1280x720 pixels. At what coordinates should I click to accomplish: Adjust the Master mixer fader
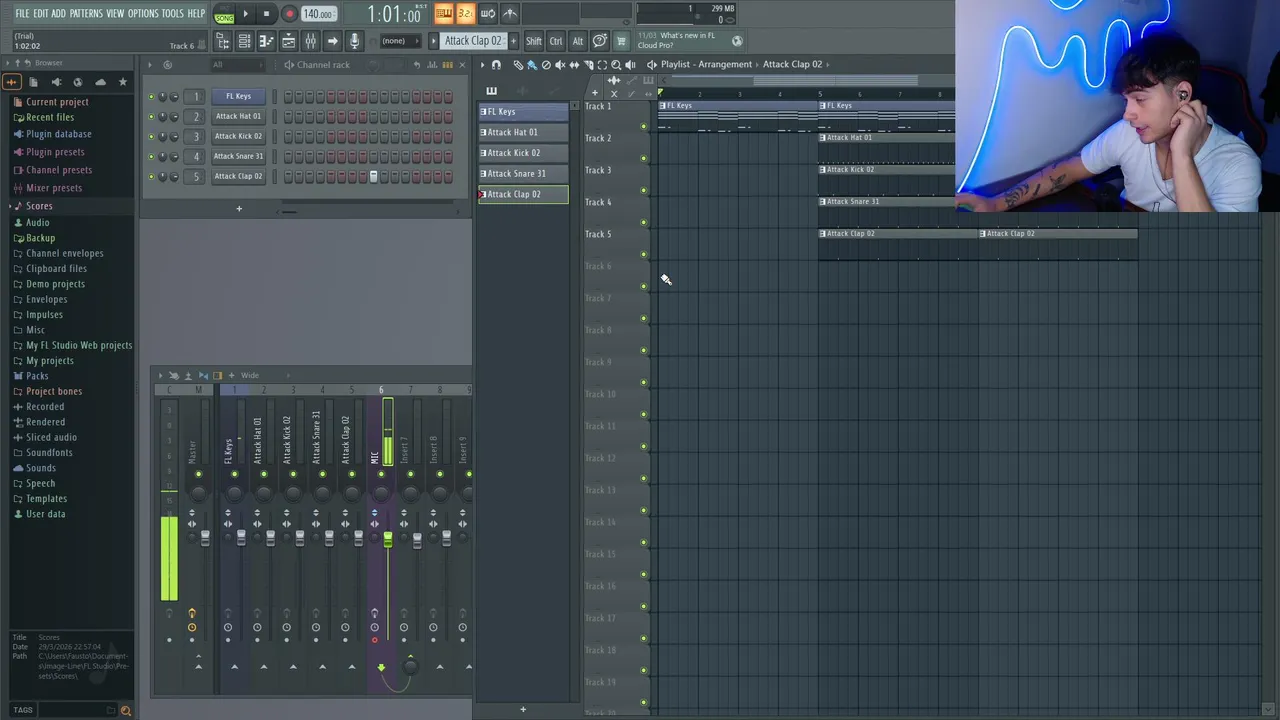tap(205, 538)
